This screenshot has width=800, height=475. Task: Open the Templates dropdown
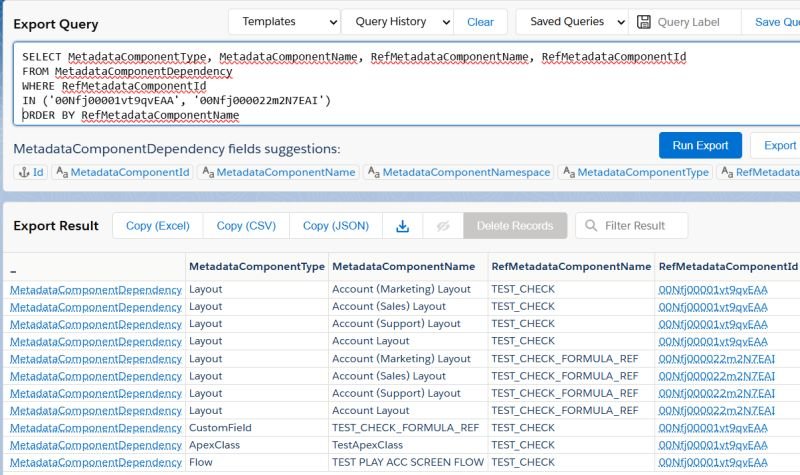click(x=284, y=22)
